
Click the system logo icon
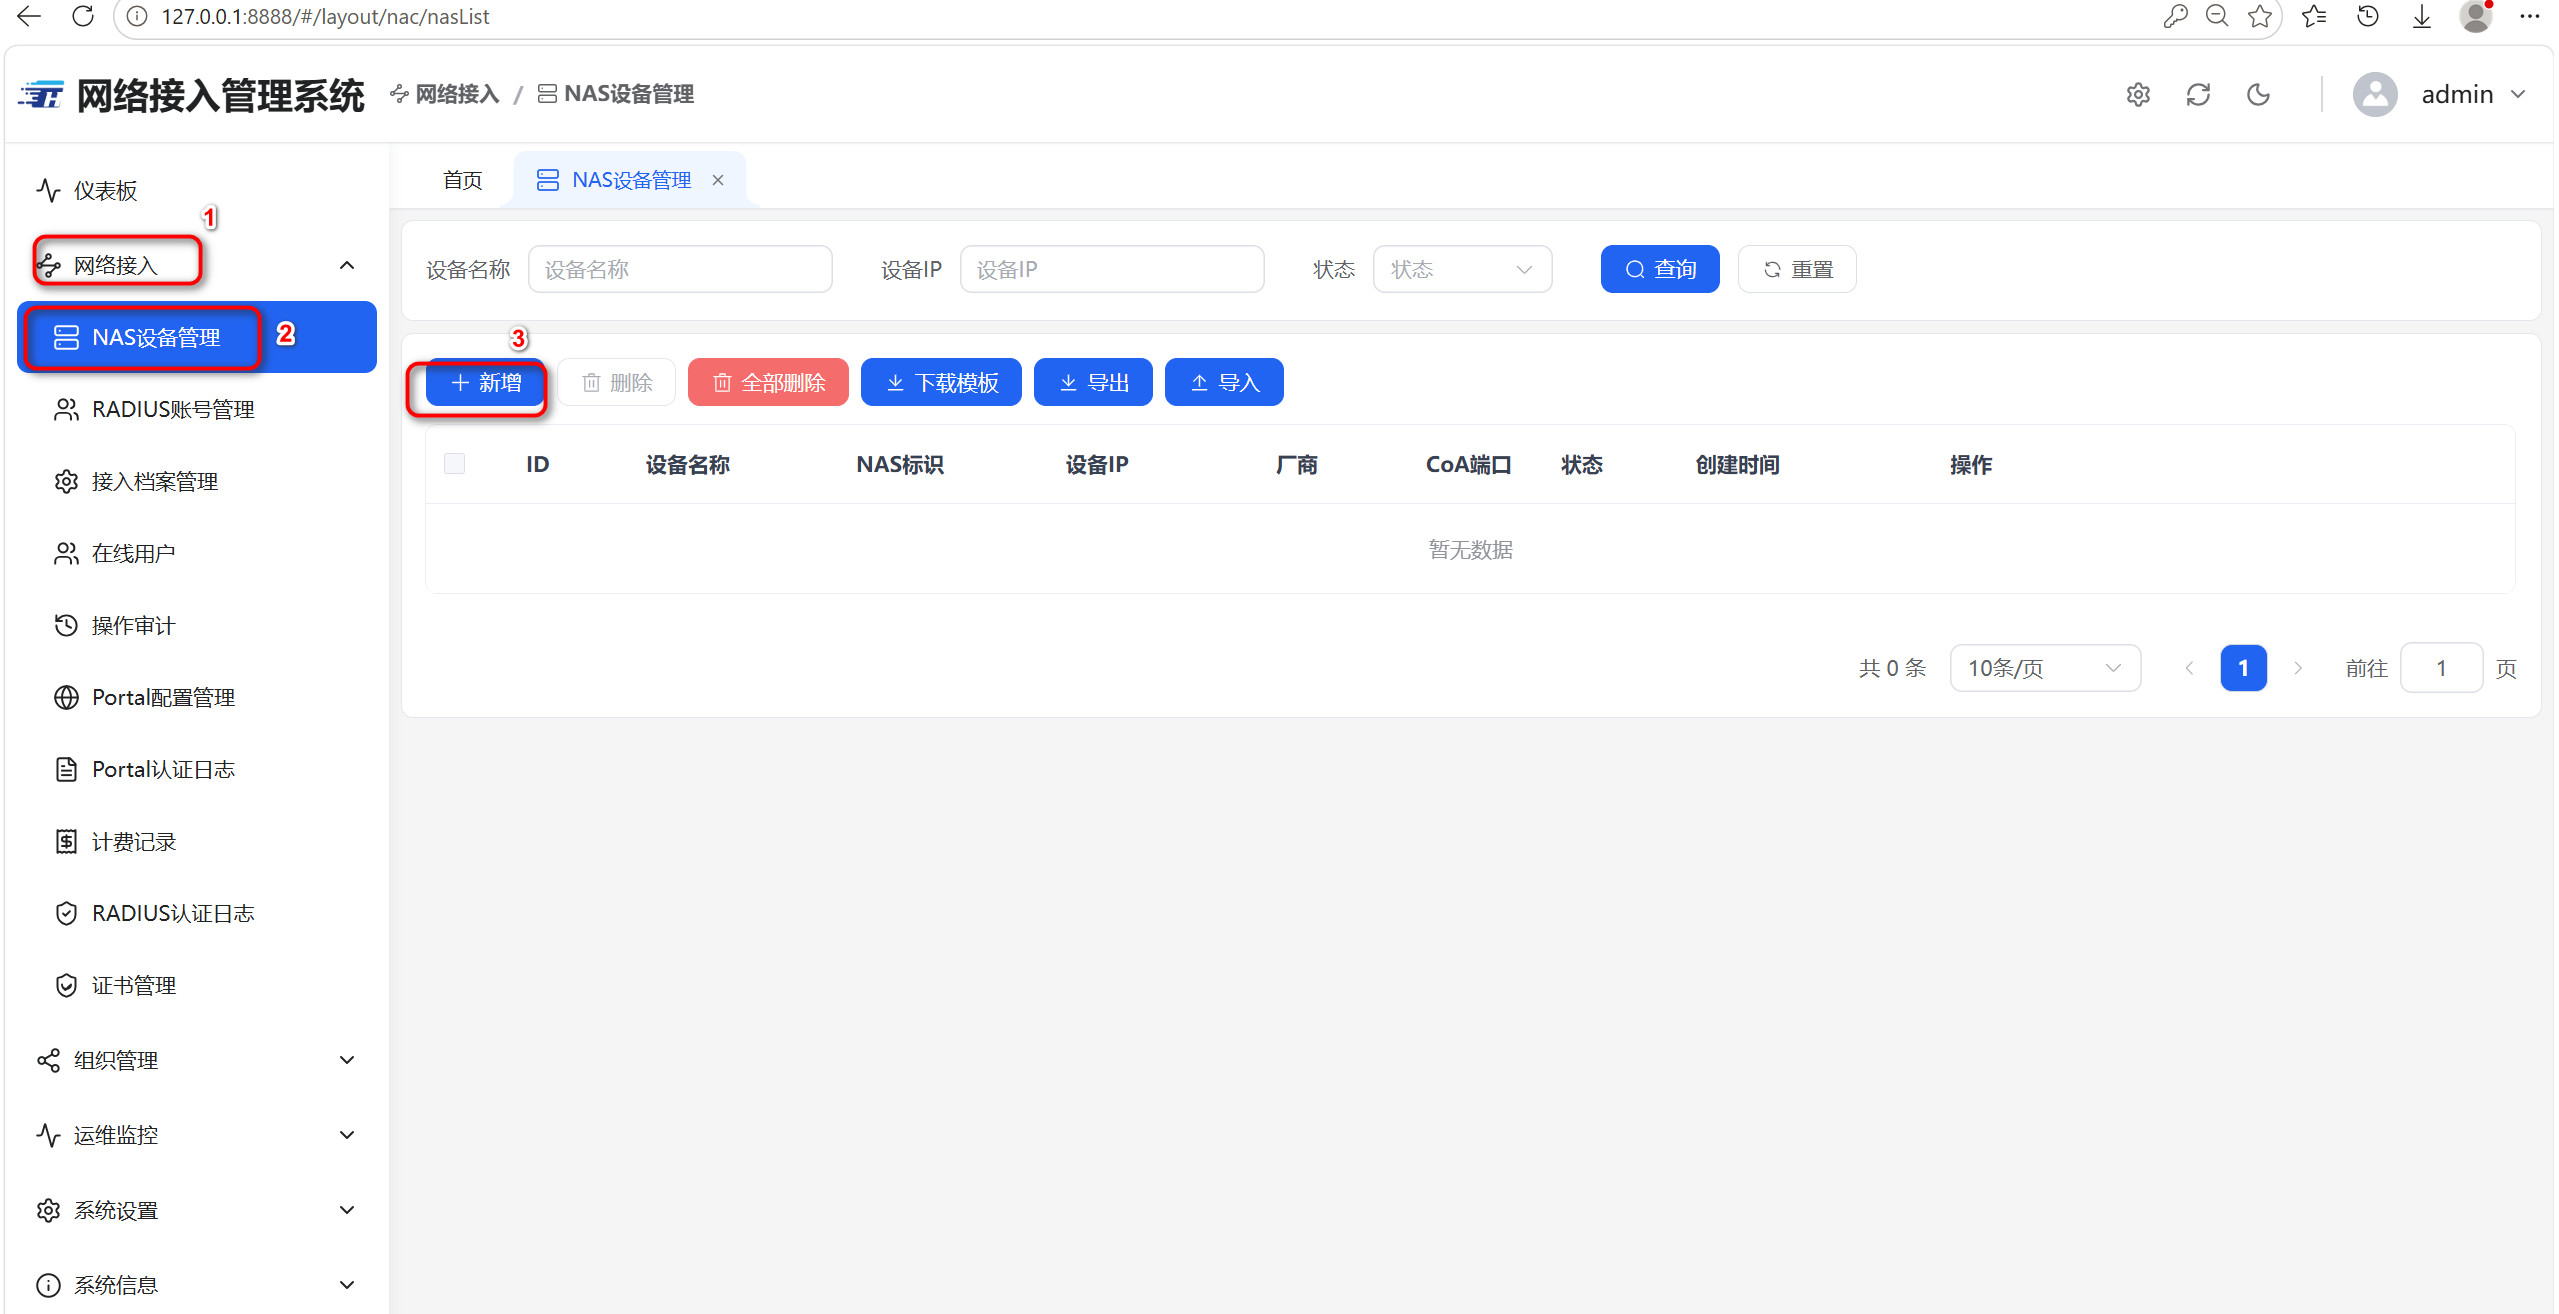click(41, 95)
